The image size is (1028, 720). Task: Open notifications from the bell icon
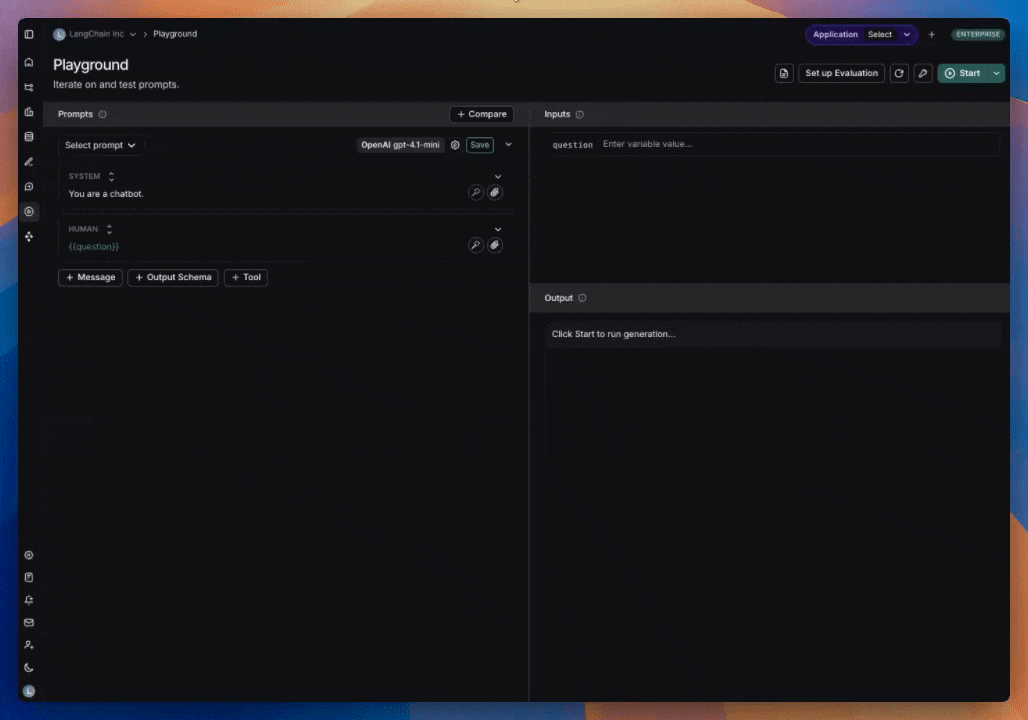tap(29, 599)
